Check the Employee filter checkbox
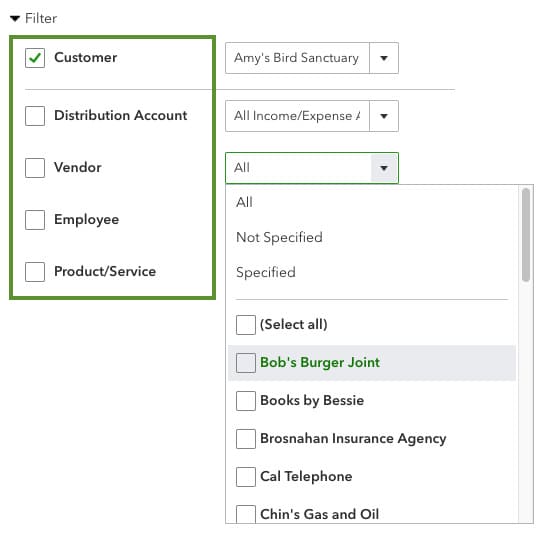This screenshot has width=544, height=537. (x=35, y=220)
